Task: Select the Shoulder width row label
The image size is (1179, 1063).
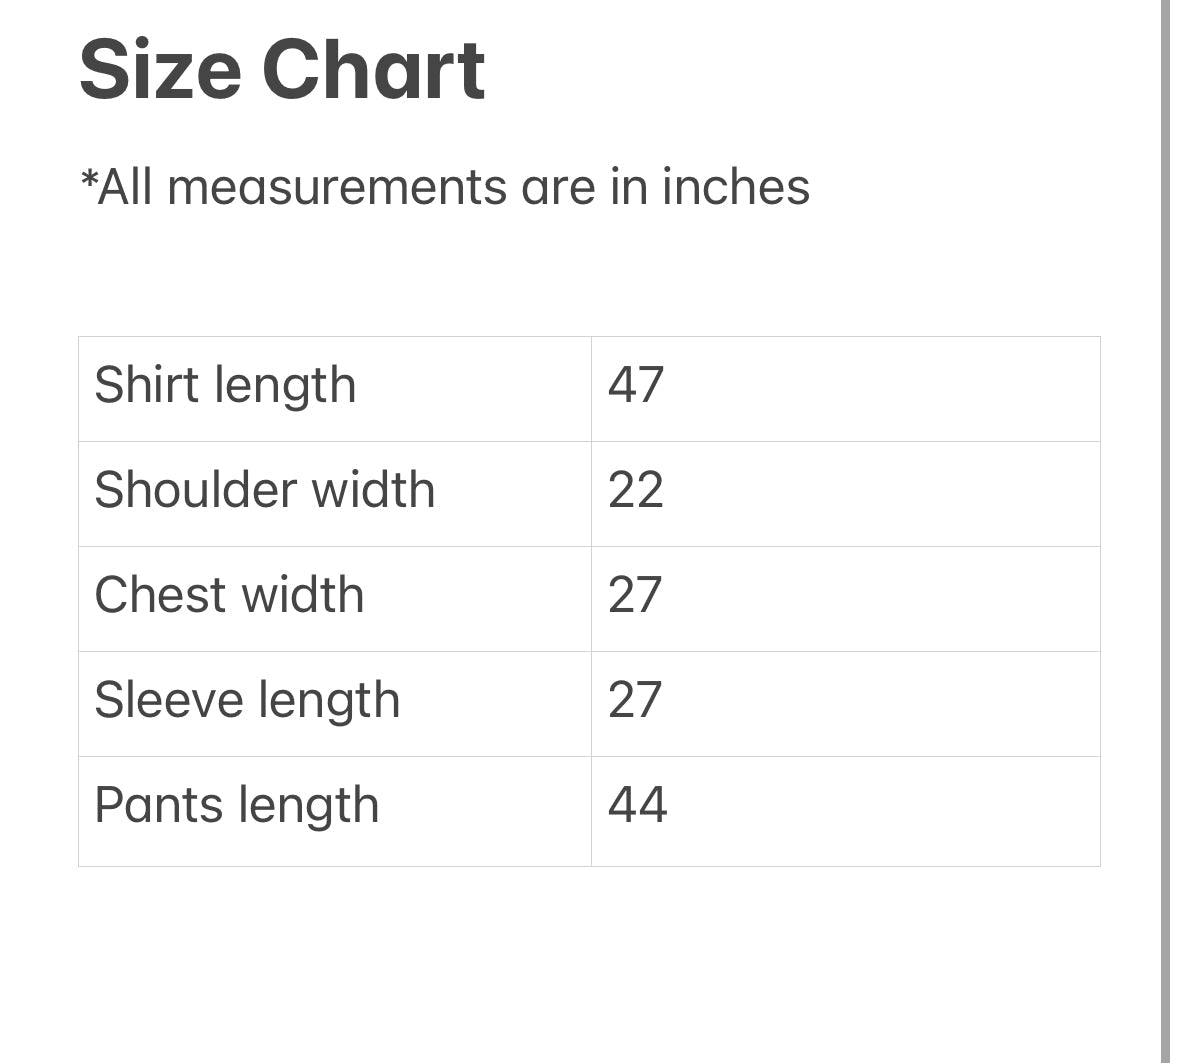Action: (264, 491)
